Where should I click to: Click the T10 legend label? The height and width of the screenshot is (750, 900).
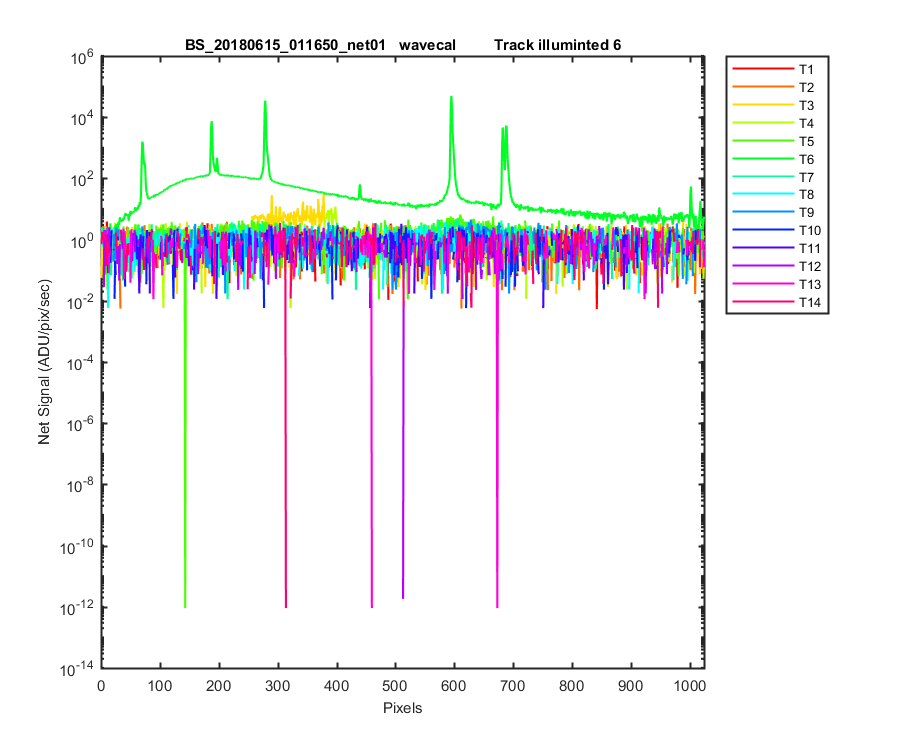coord(809,231)
